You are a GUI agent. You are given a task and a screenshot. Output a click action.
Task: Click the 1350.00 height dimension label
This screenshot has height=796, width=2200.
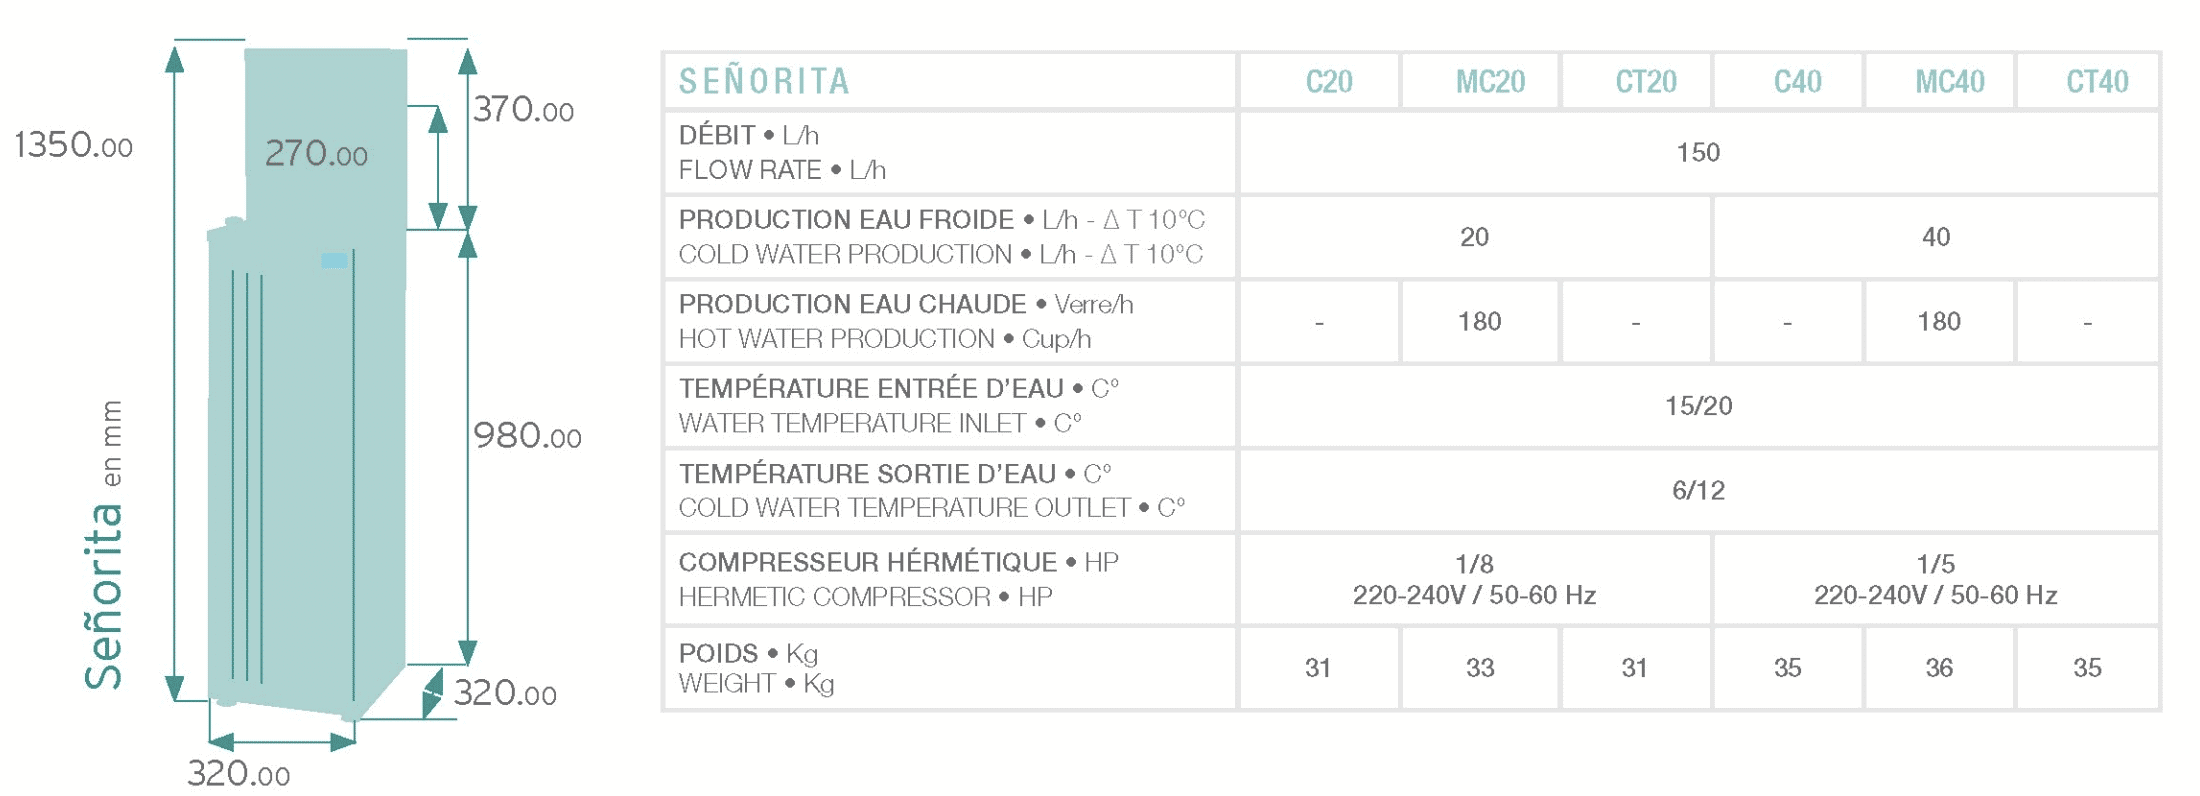tap(73, 146)
